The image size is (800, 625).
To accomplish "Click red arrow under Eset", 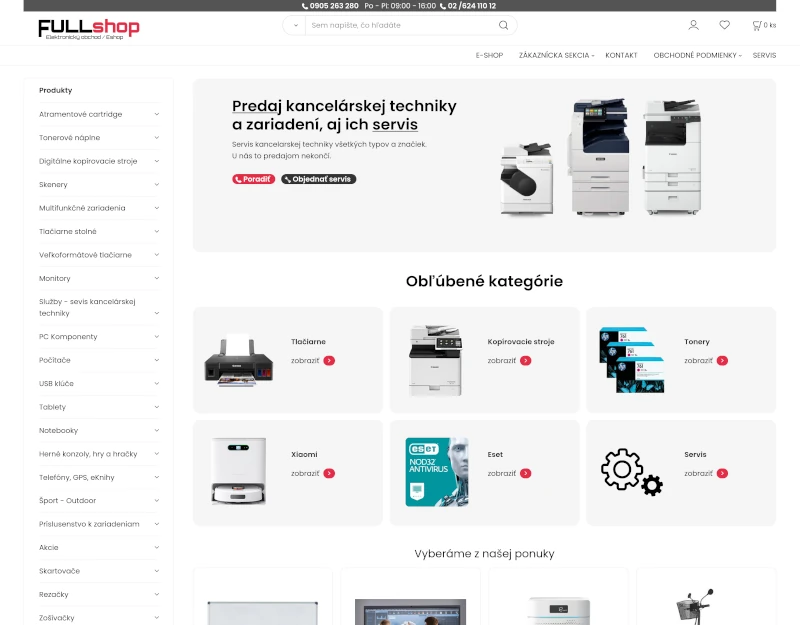I will [526, 473].
